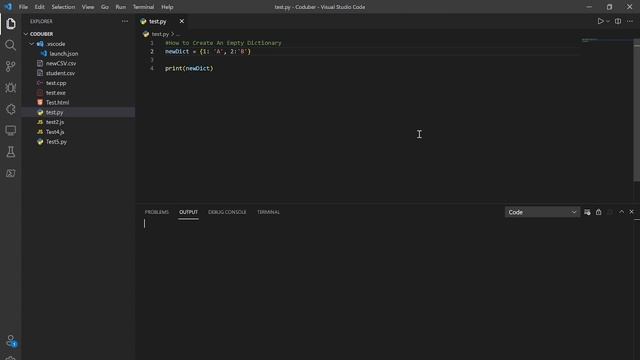640x360 pixels.
Task: Open the Testing flask view
Action: pos(11,152)
